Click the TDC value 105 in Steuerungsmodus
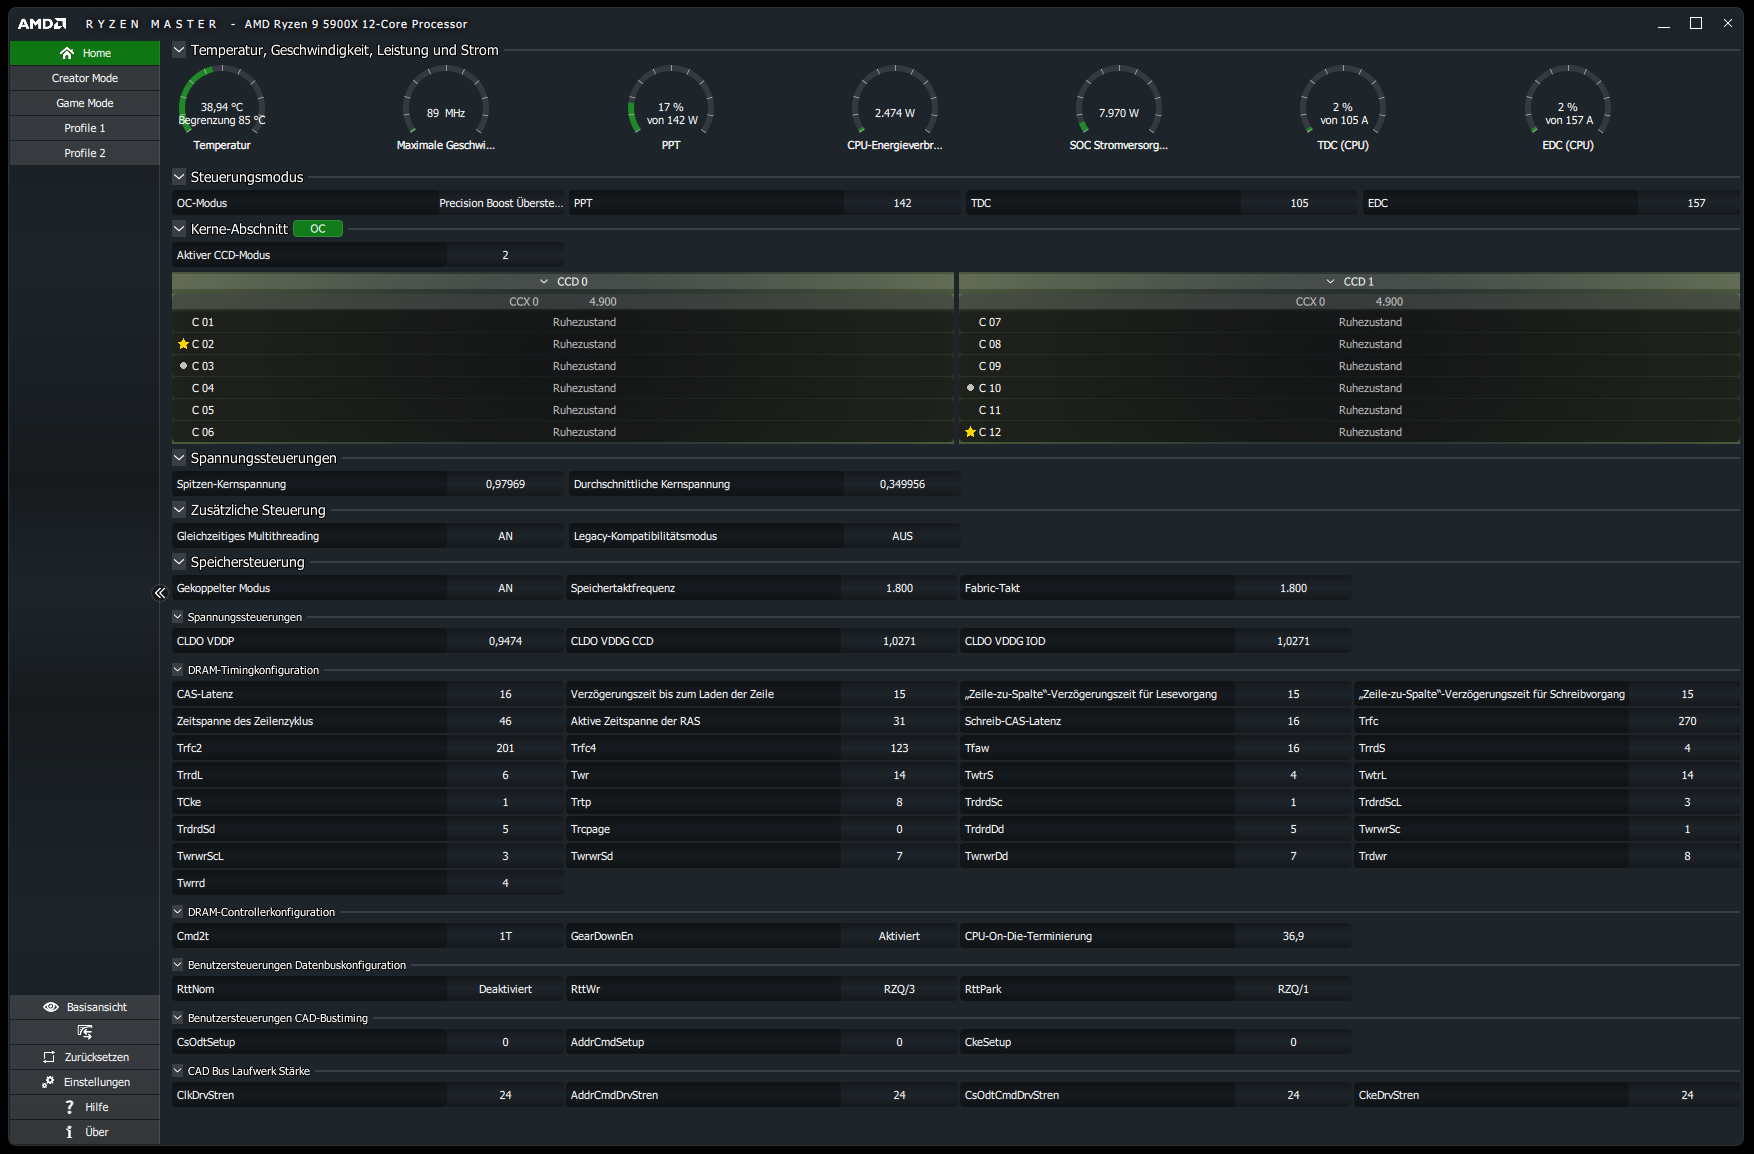 tap(1299, 203)
